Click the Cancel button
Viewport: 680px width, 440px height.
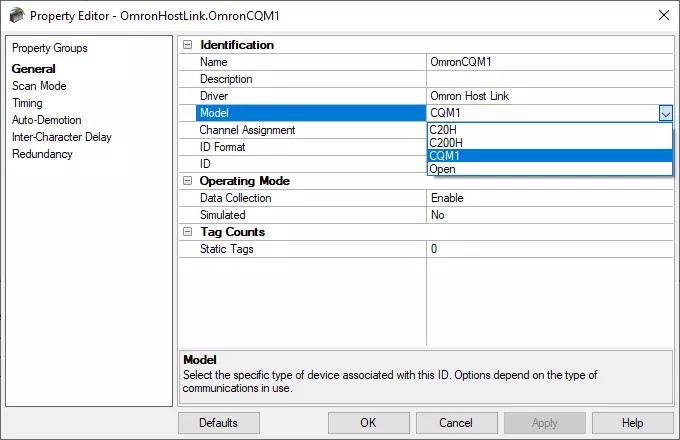[x=456, y=423]
